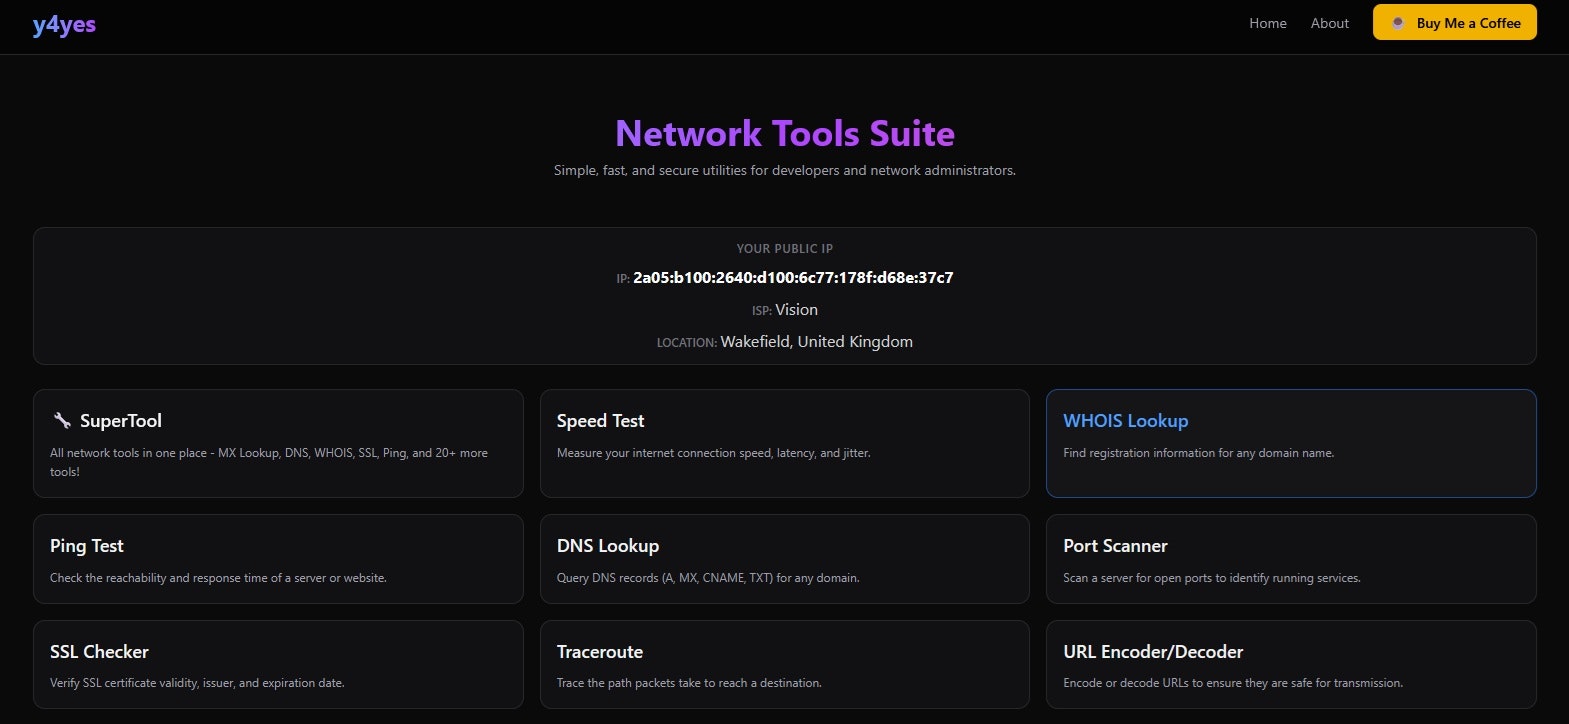Image resolution: width=1569 pixels, height=724 pixels.
Task: Click Traceroute description about packet path
Action: pos(689,683)
